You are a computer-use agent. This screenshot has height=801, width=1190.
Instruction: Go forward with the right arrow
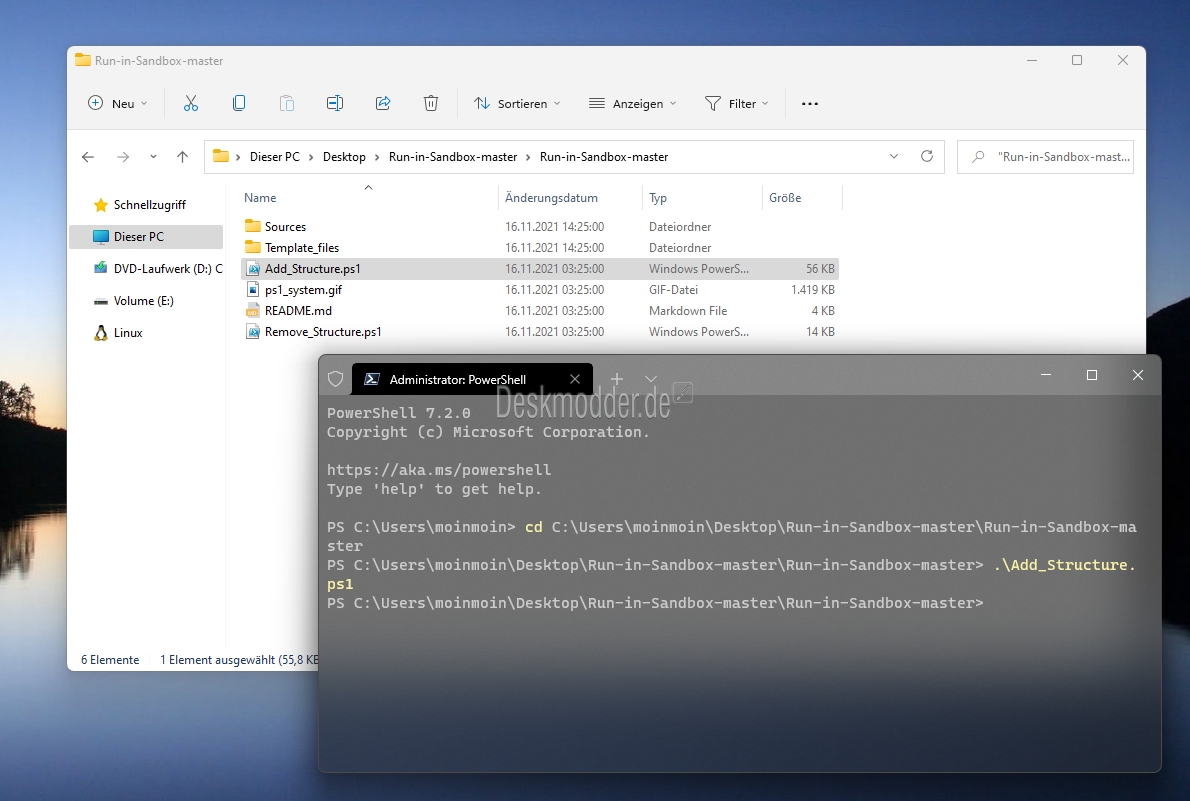click(x=122, y=157)
